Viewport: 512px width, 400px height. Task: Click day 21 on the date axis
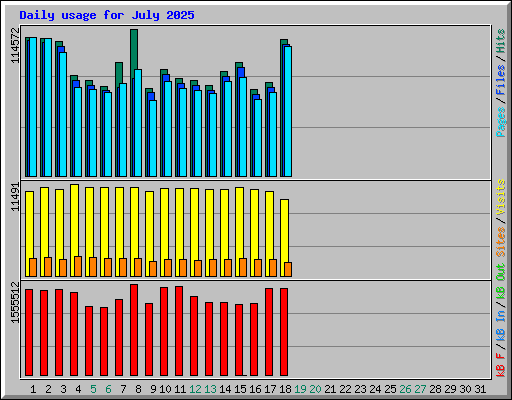[330, 389]
